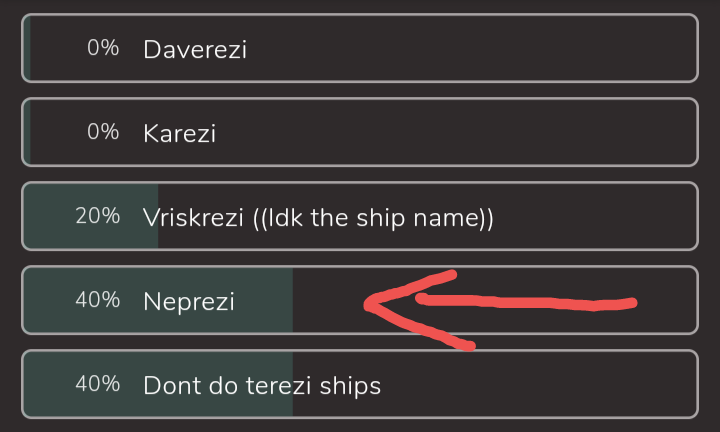Click the 20% label beside Vriskrezi

click(98, 216)
